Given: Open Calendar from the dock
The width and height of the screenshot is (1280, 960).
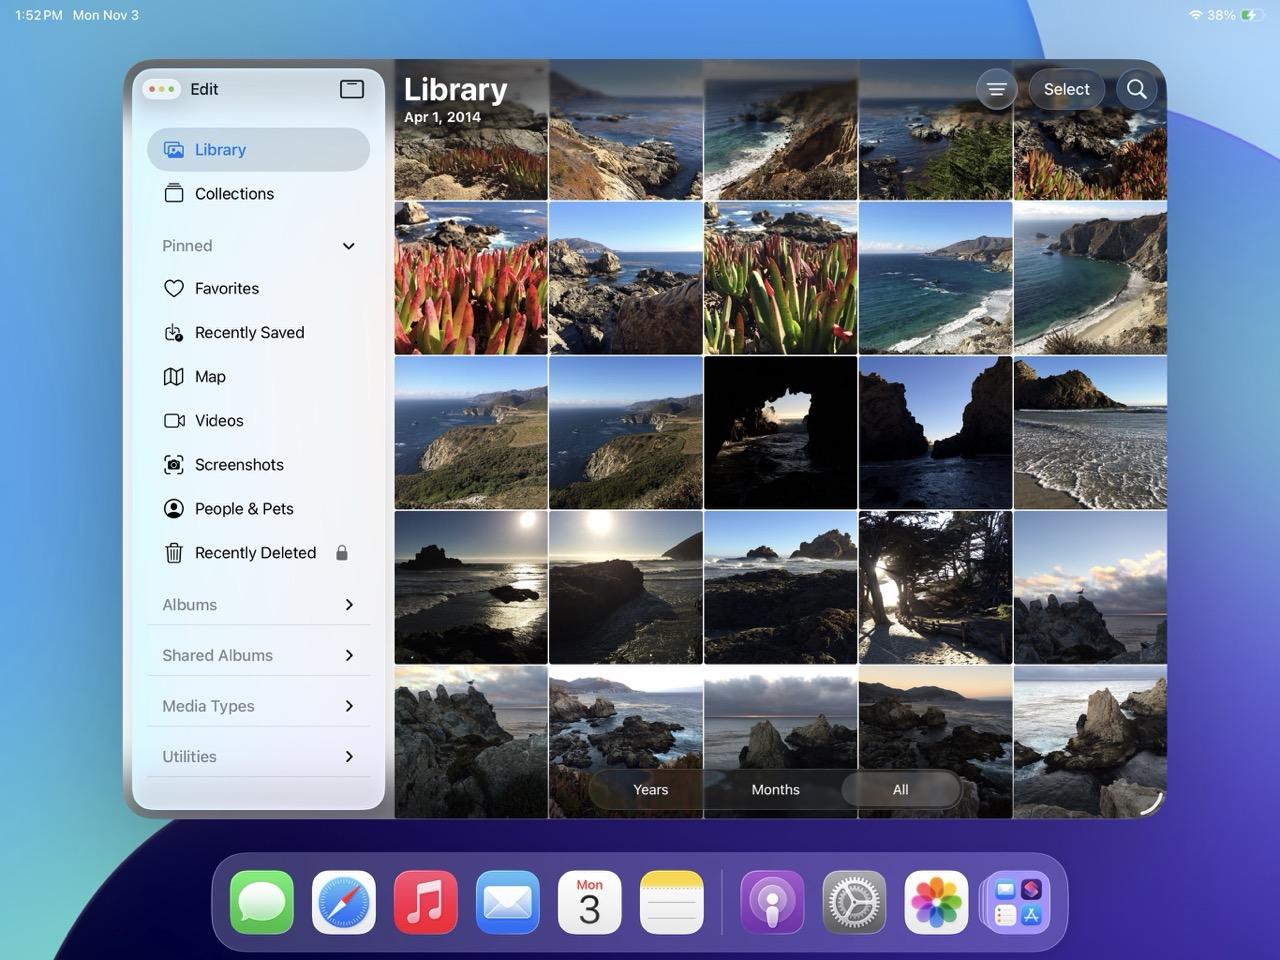Looking at the screenshot, I should [x=590, y=902].
